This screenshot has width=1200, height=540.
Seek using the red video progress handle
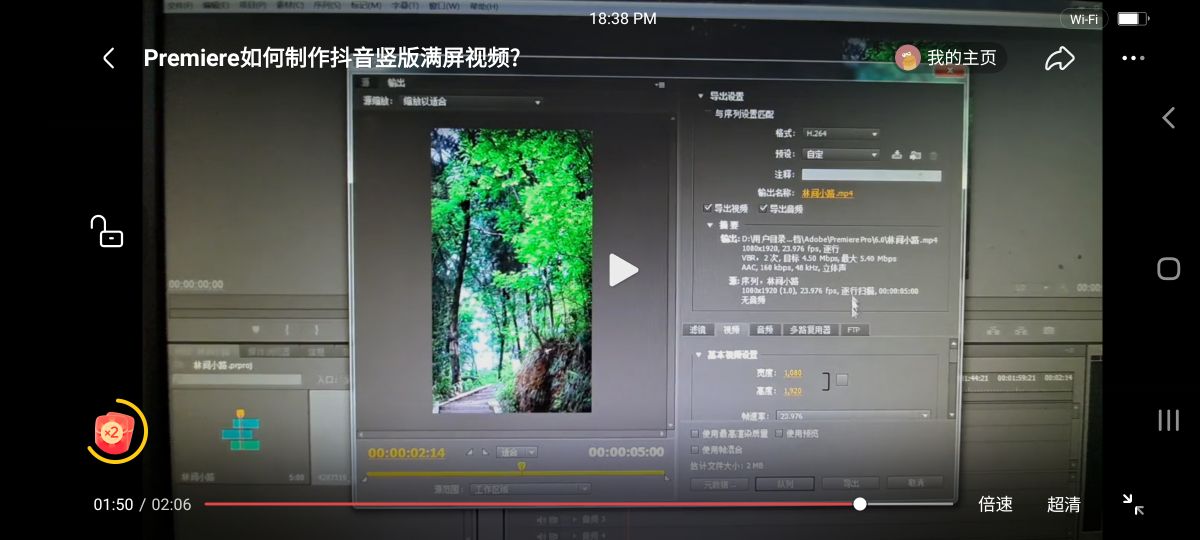[x=860, y=504]
